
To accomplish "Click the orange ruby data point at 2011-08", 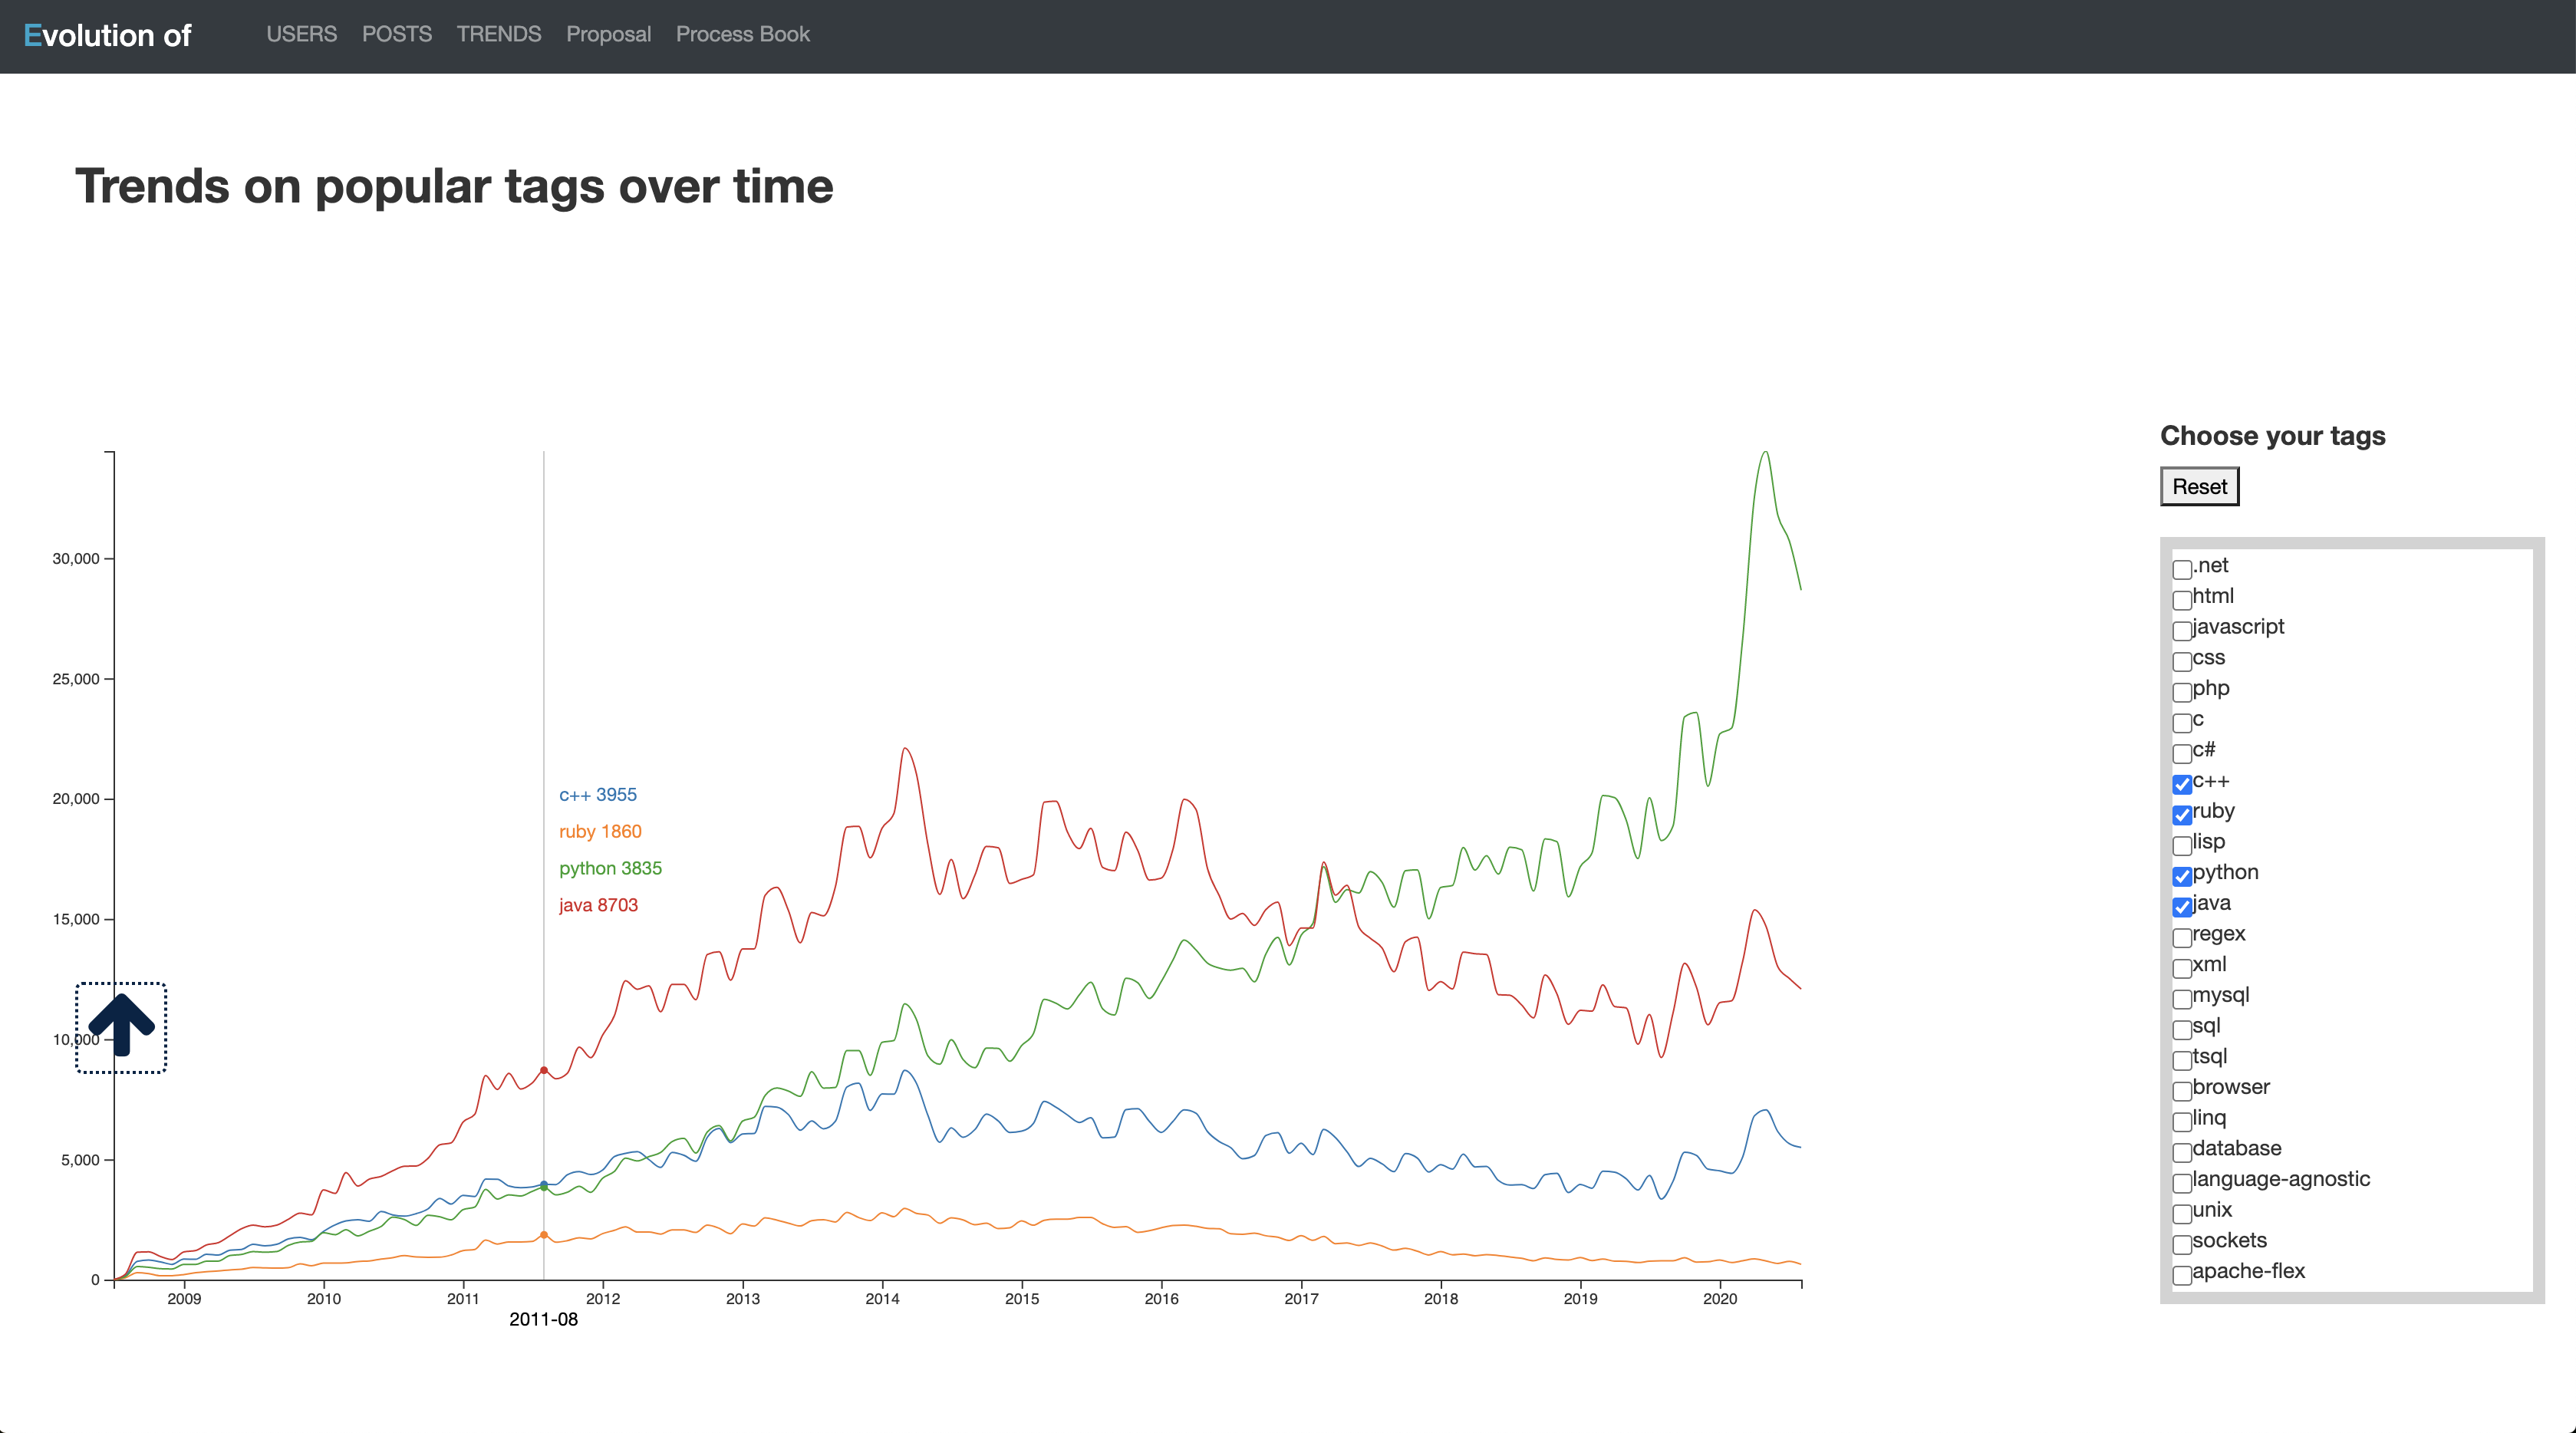I will click(544, 1235).
